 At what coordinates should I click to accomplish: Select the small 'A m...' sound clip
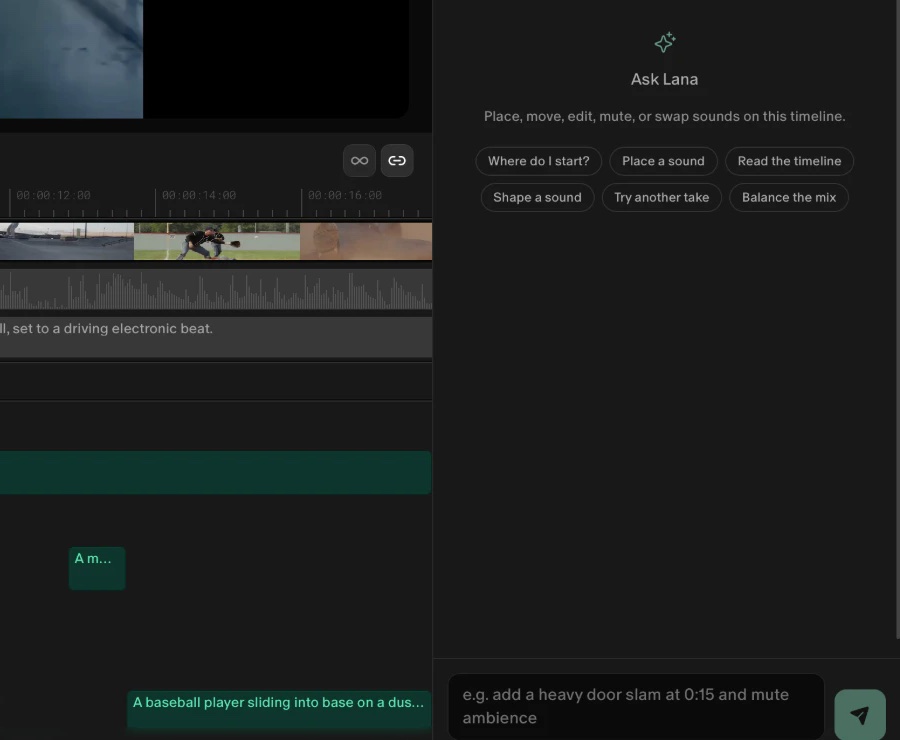pos(97,568)
